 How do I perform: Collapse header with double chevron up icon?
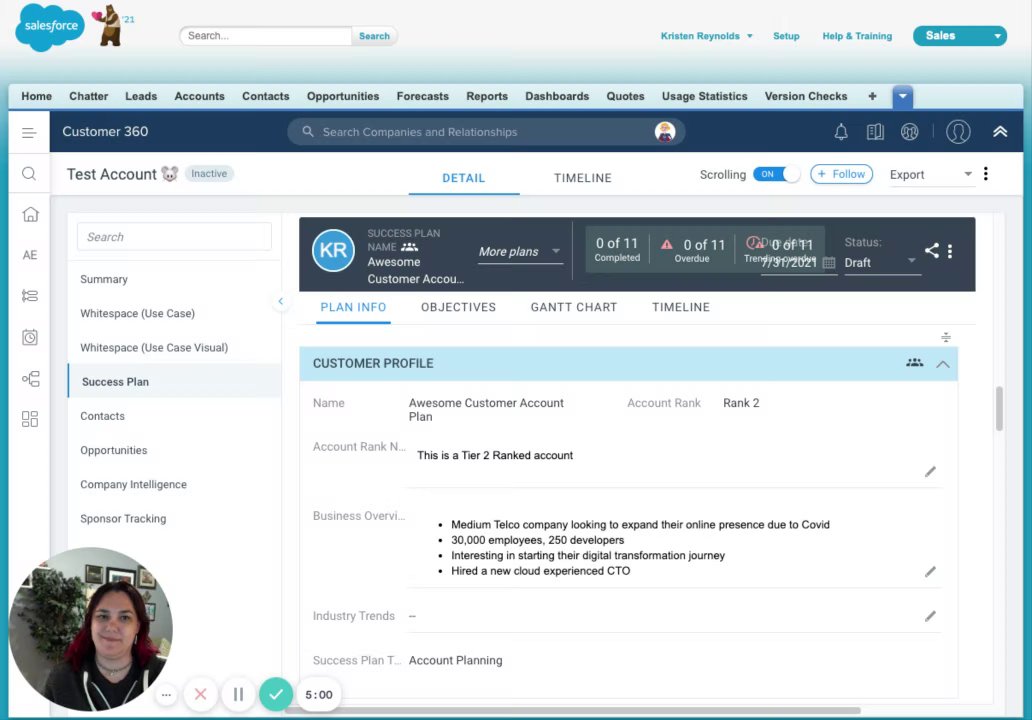(1000, 132)
